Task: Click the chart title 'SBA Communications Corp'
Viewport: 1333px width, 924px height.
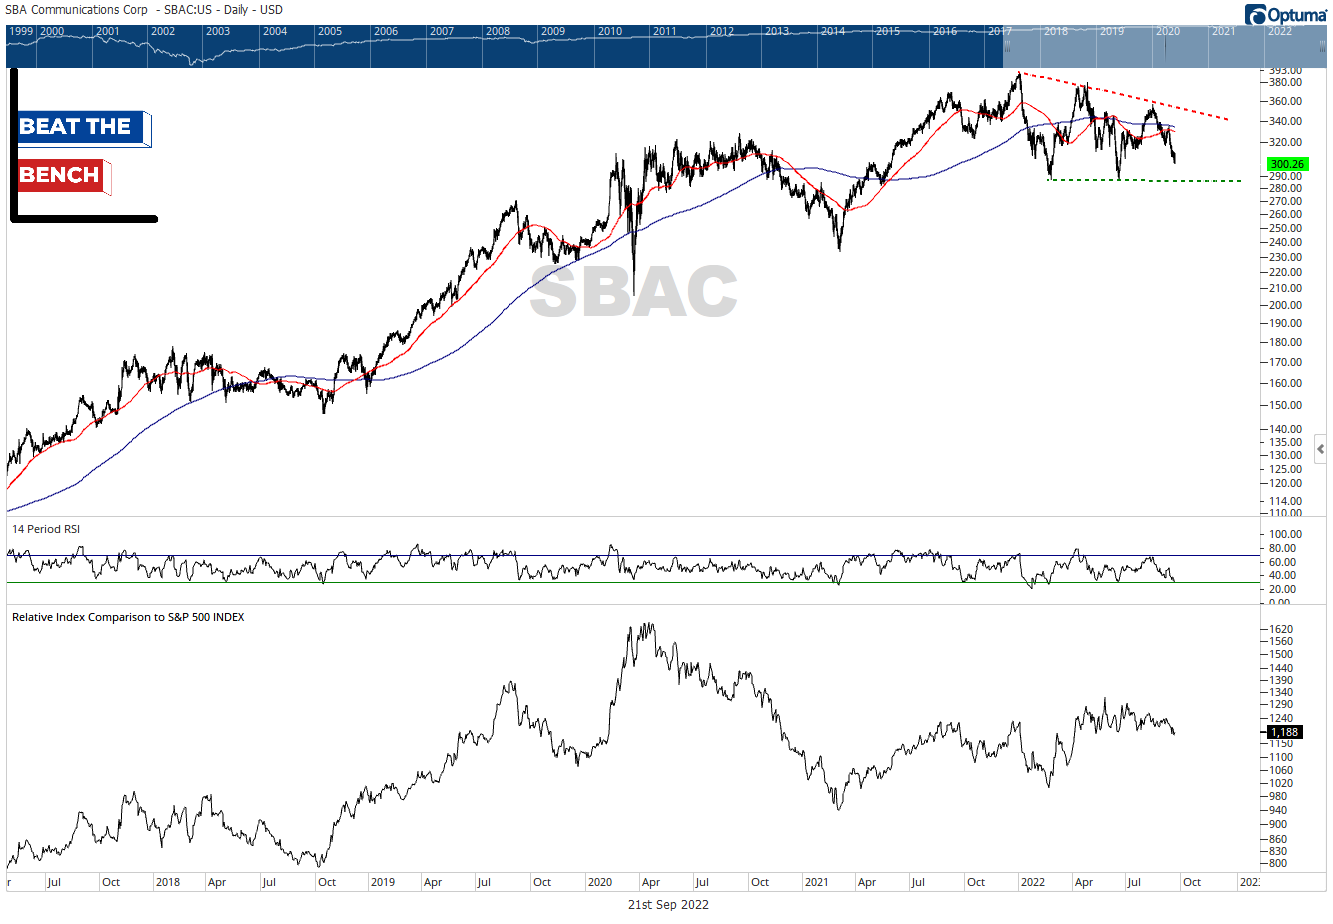Action: tap(76, 10)
